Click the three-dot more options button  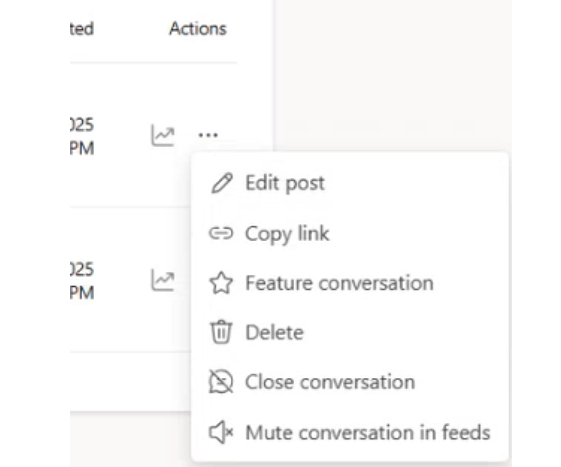tap(208, 135)
